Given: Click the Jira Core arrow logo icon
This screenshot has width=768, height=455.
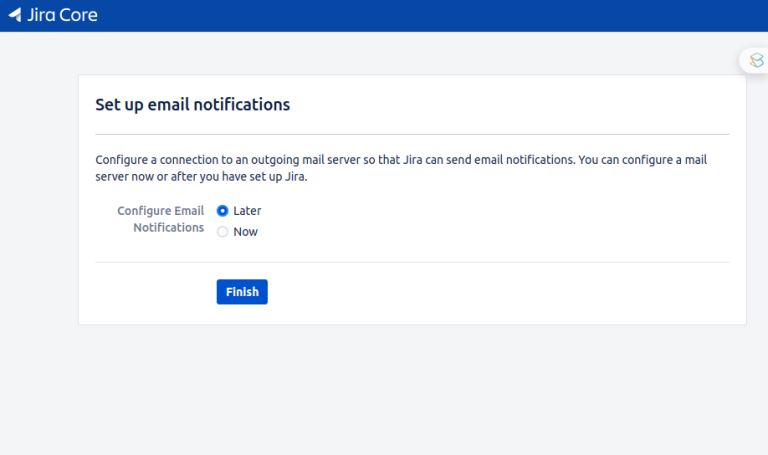Looking at the screenshot, I should tap(15, 15).
